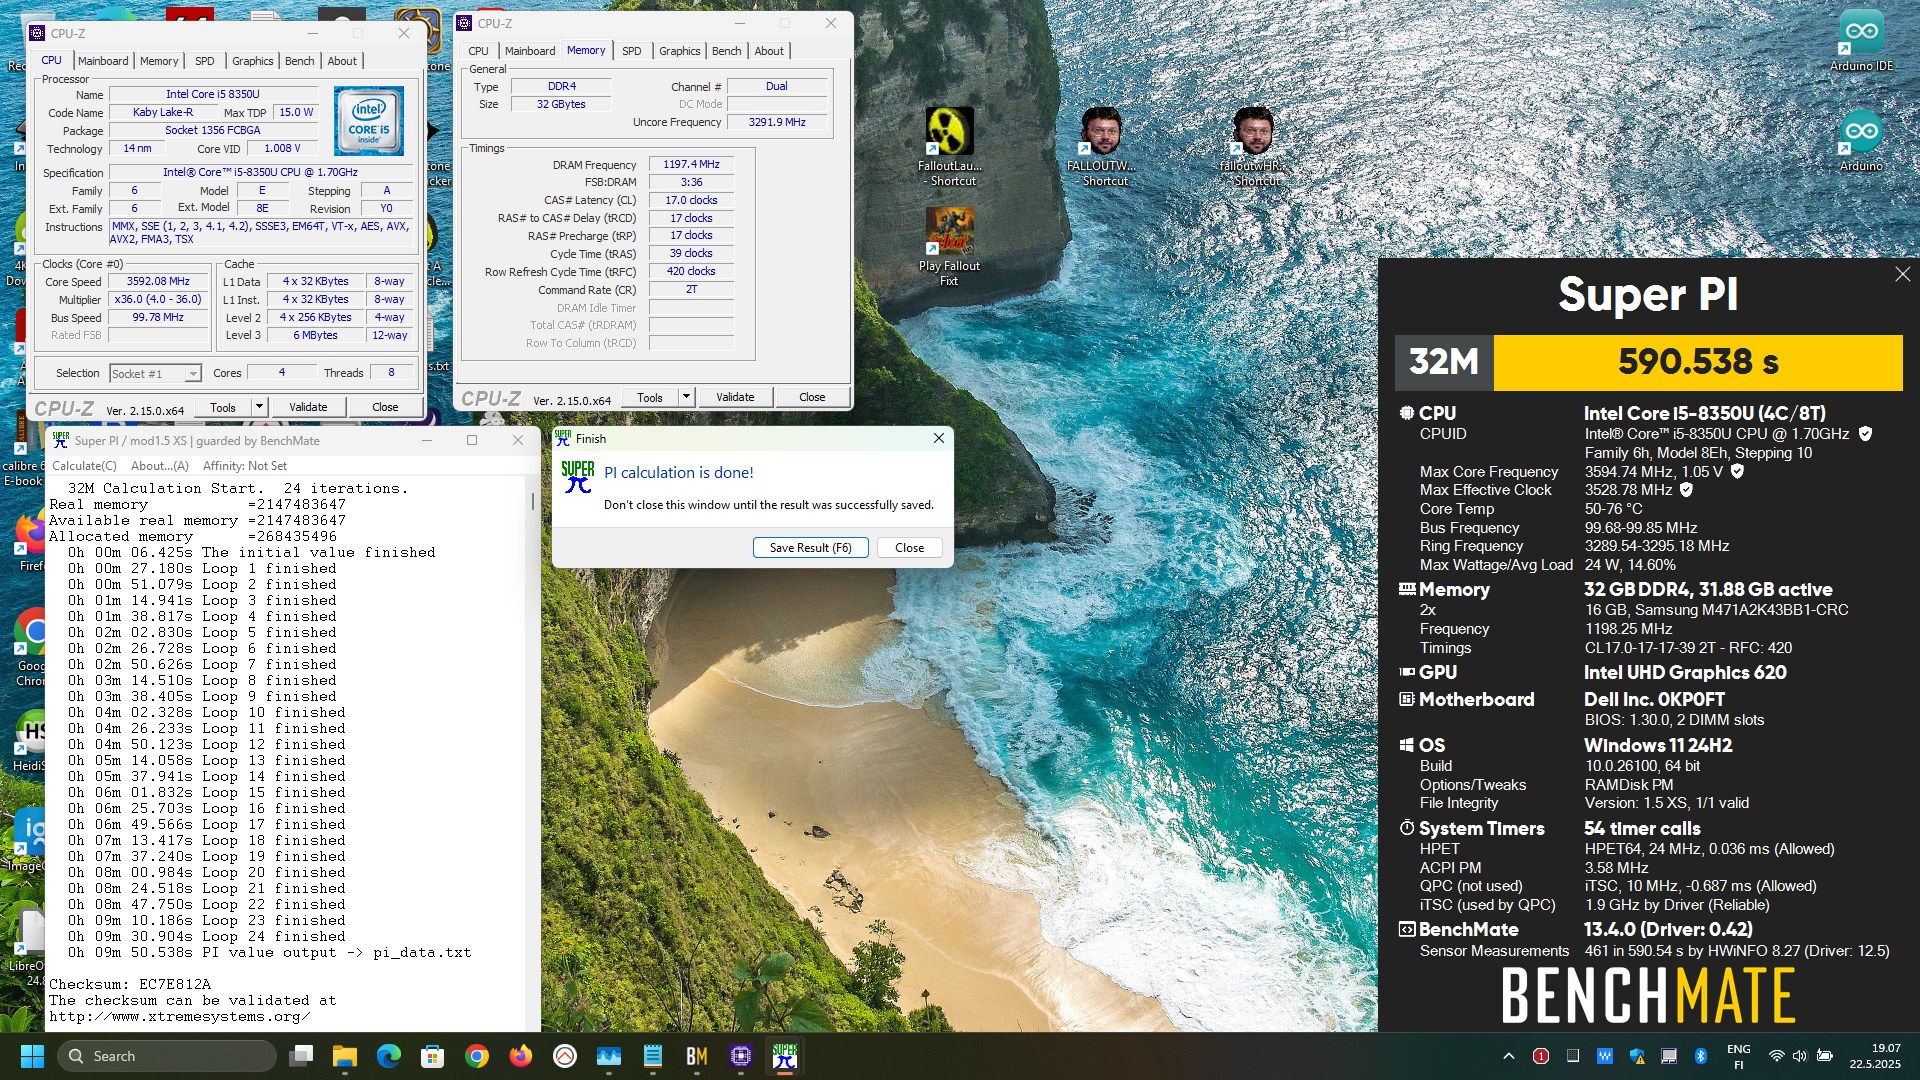Select Core Speed value 3592.08 MHz
1920x1080 pixels.
point(158,282)
